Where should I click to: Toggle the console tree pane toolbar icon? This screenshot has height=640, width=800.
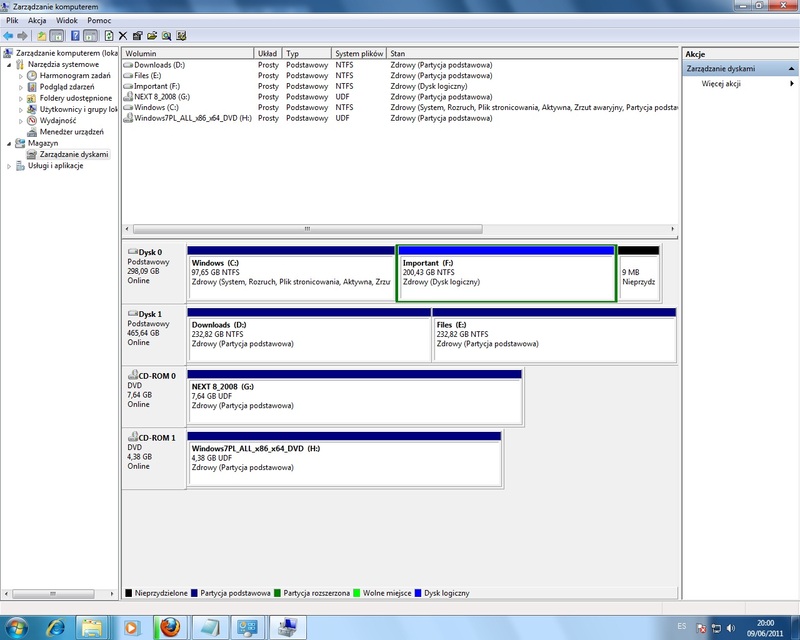pyautogui.click(x=57, y=36)
